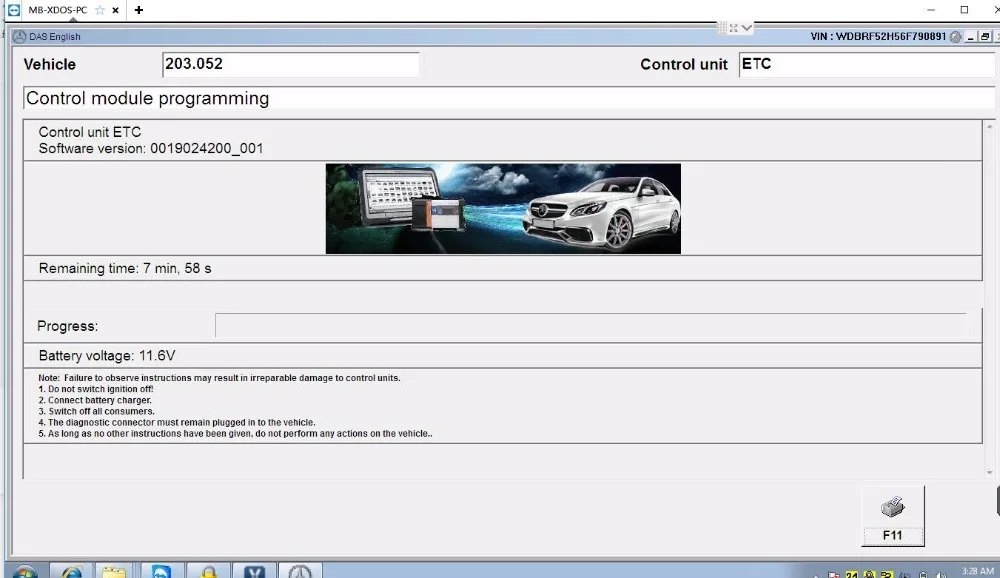The image size is (1000, 578).
Task: Click the TeamViewer icon in the tab bar
Action: (13, 10)
